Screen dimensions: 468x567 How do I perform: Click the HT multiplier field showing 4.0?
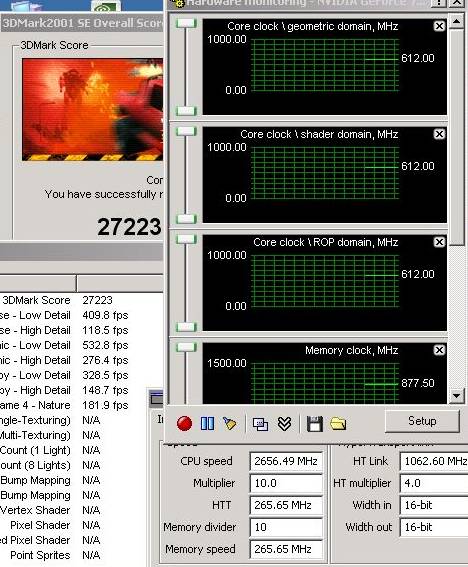pyautogui.click(x=434, y=483)
